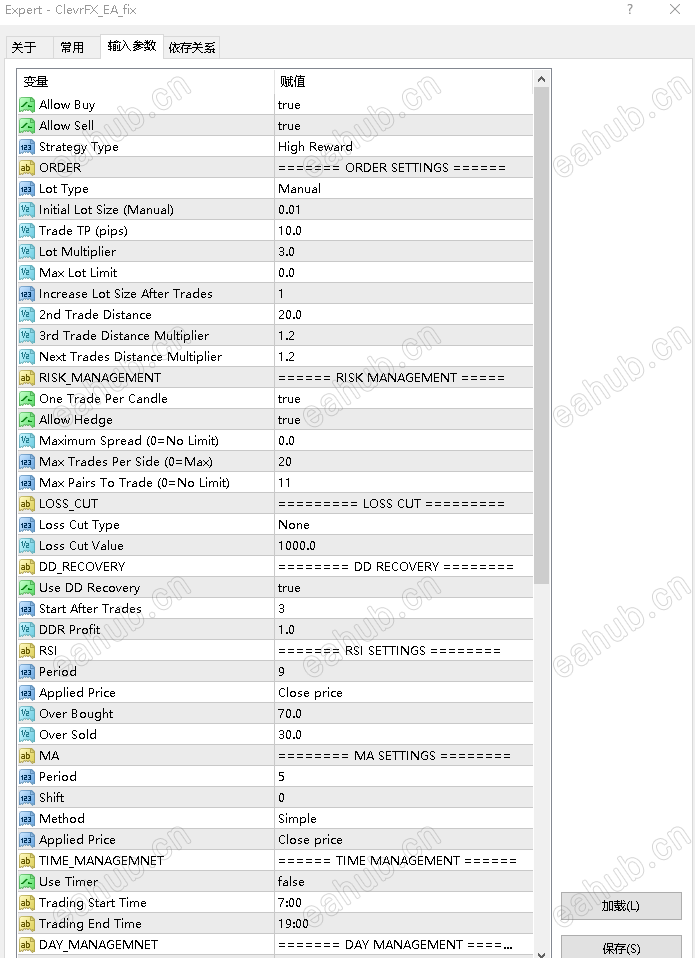Click the parameter list scrollbar thumb
This screenshot has height=958, width=695.
pyautogui.click(x=541, y=335)
